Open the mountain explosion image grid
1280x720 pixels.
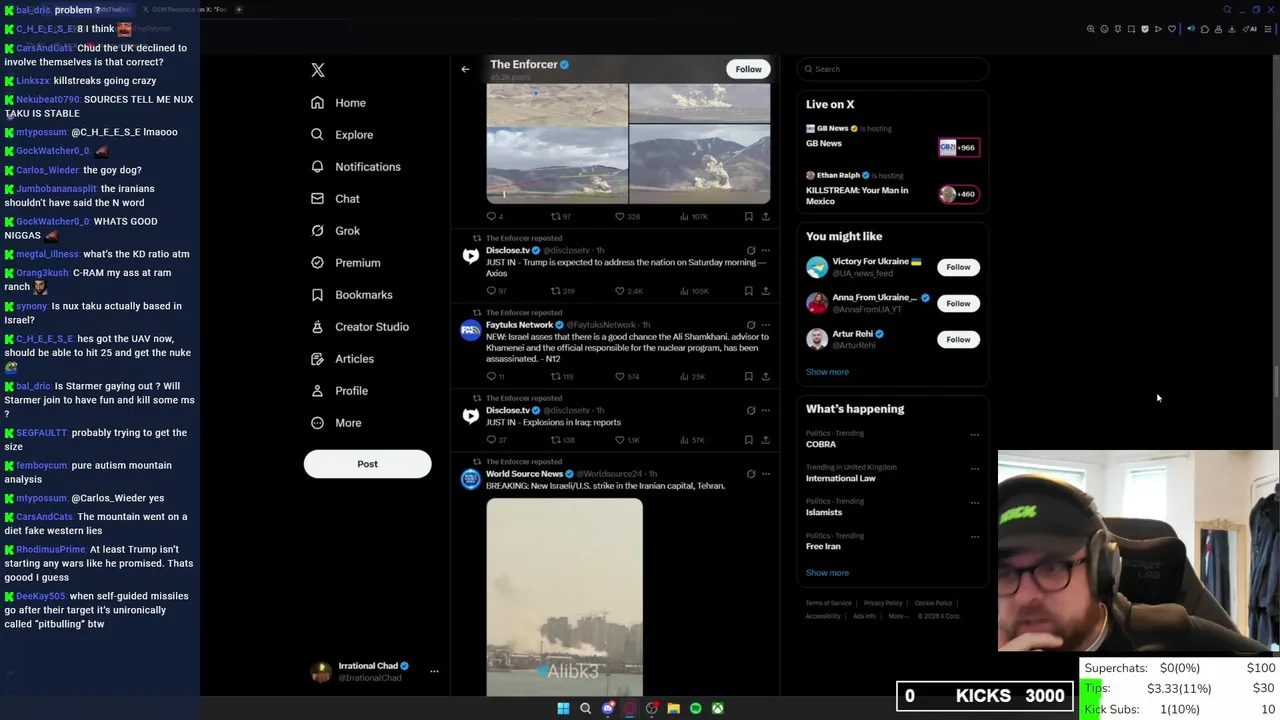click(628, 144)
